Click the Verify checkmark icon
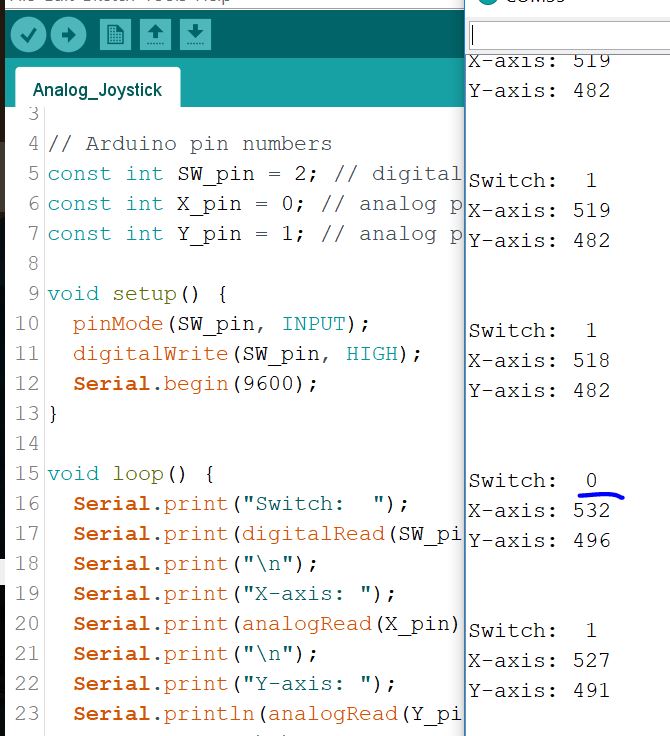Screen dimensions: 670x736 point(28,36)
